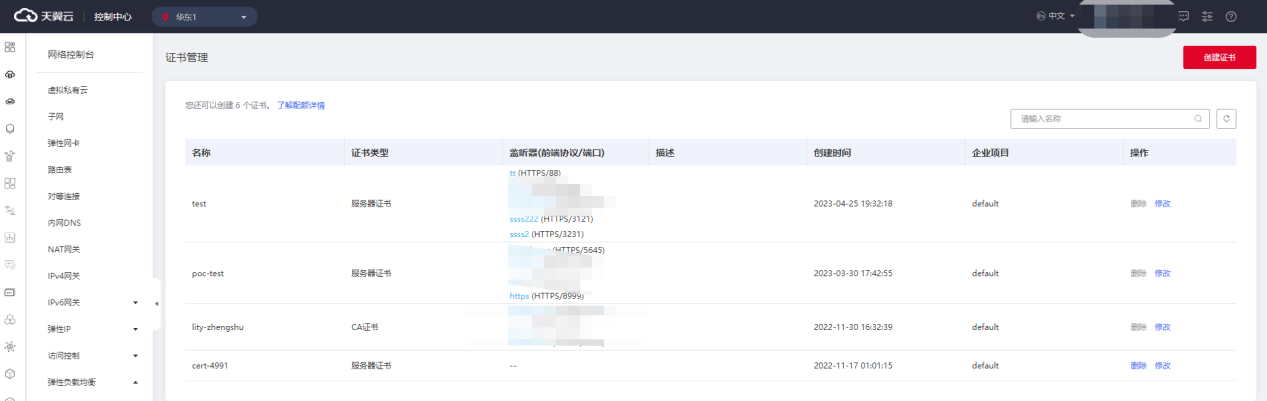Open 弹性网卡 in sidebar
The image size is (1267, 401).
point(64,143)
